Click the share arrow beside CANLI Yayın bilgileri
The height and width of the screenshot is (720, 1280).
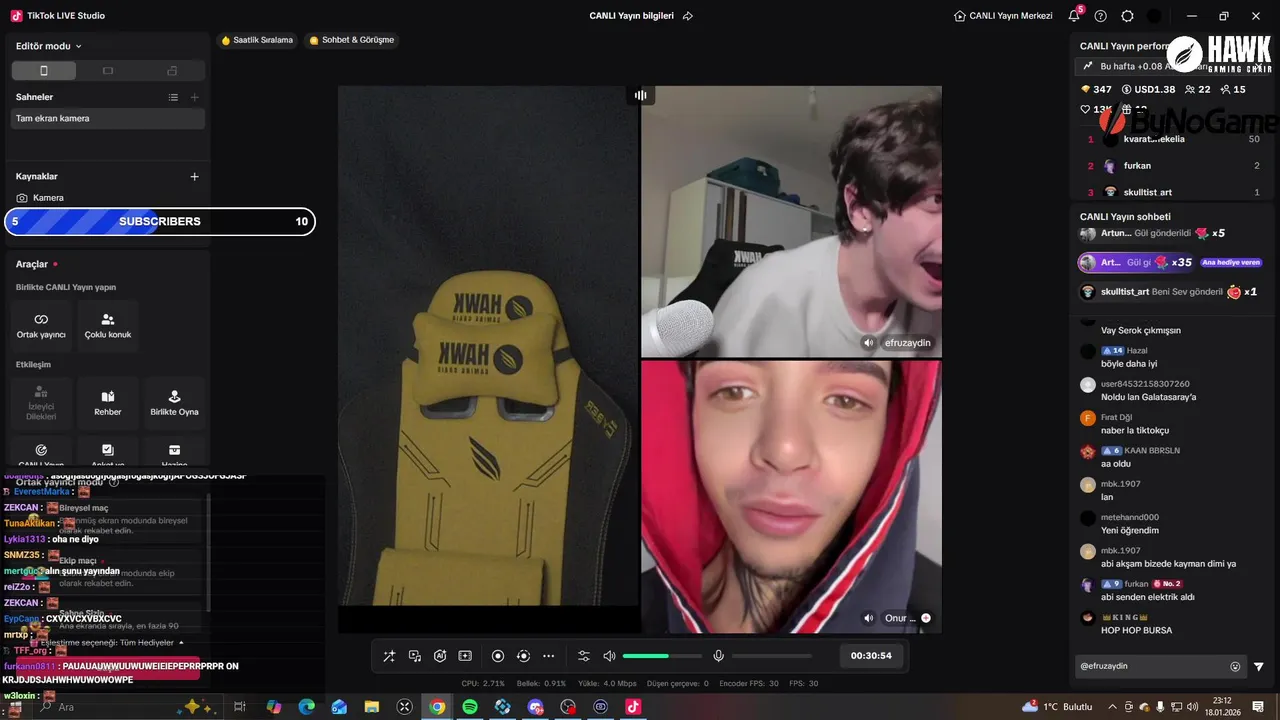pyautogui.click(x=688, y=16)
